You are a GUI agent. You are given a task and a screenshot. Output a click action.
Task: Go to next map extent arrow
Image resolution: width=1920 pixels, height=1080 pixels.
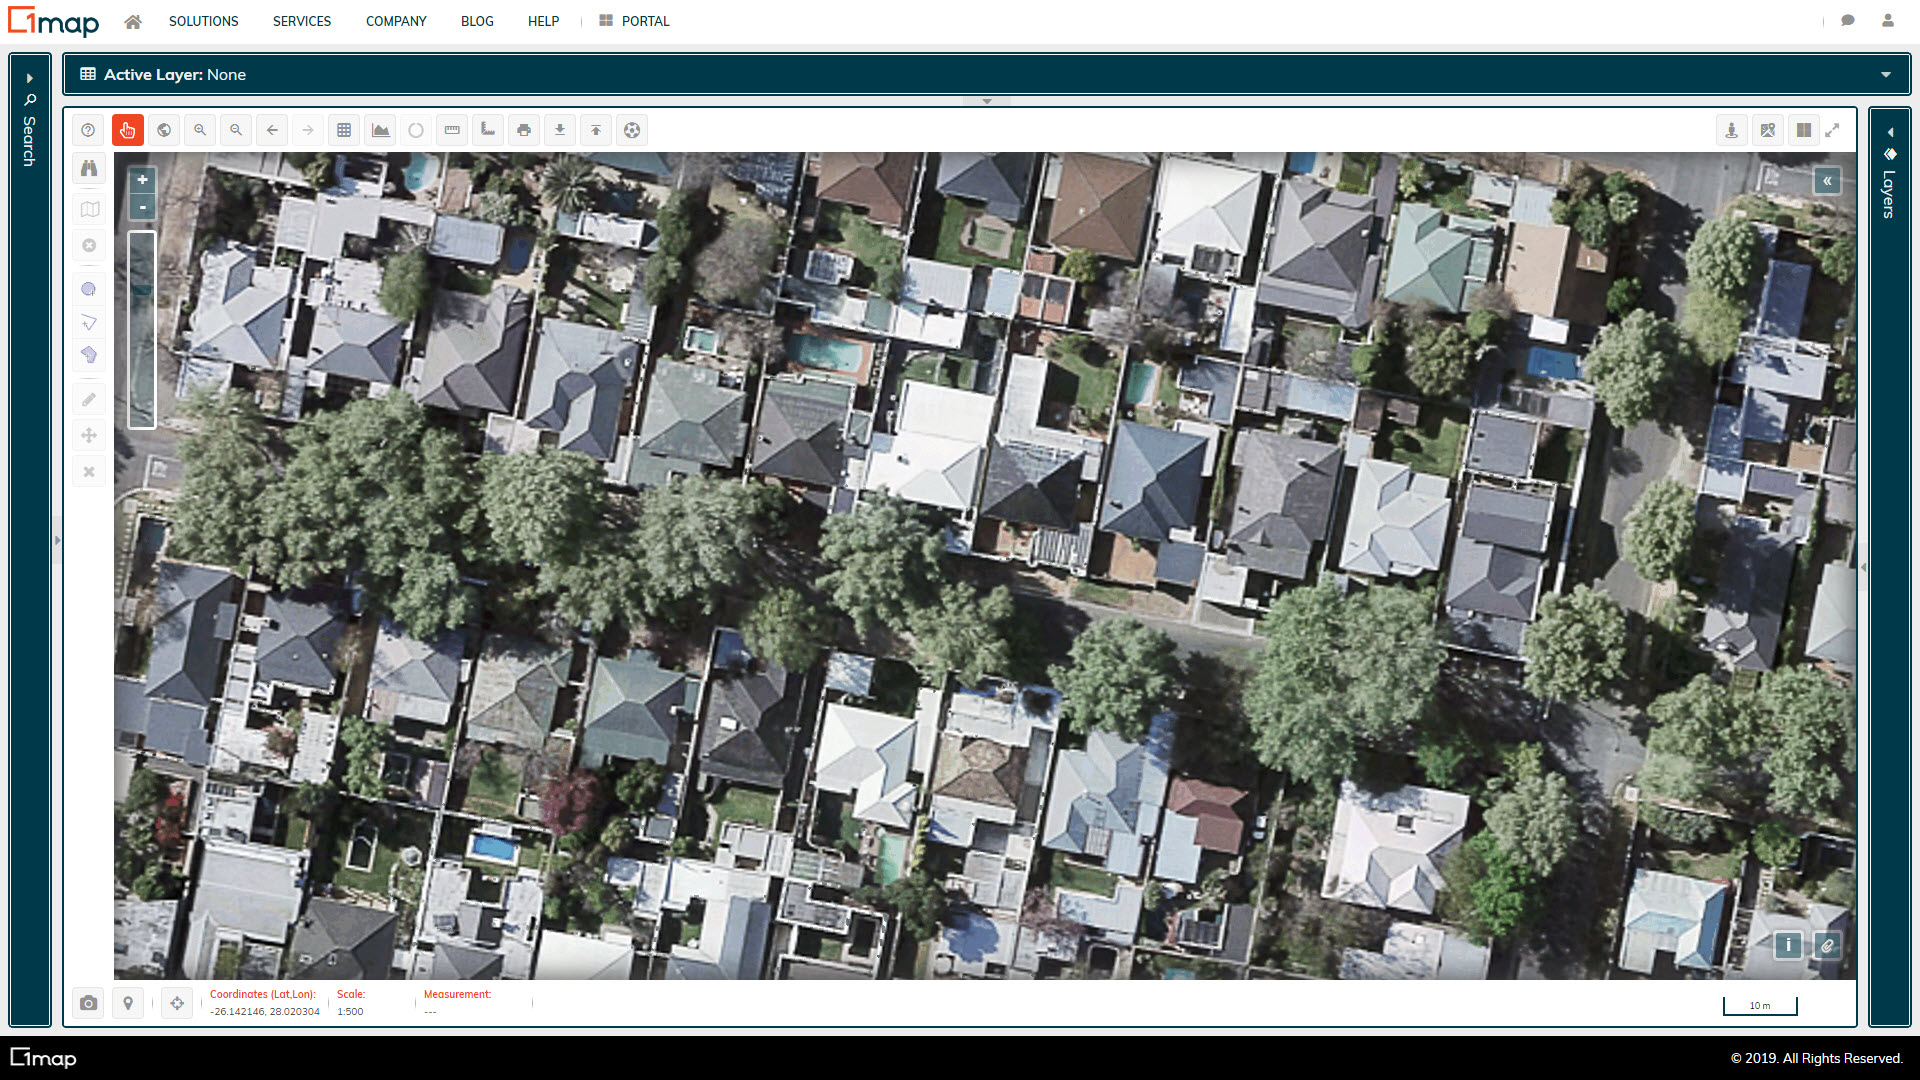coord(308,130)
